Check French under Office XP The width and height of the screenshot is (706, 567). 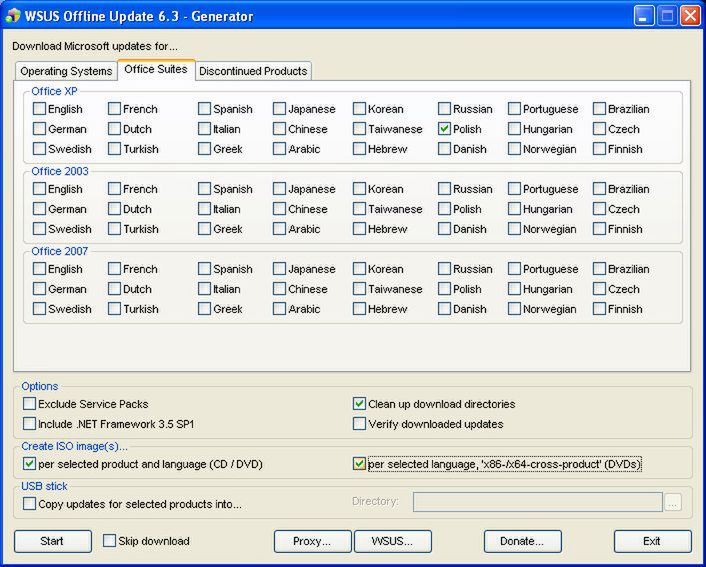click(114, 109)
